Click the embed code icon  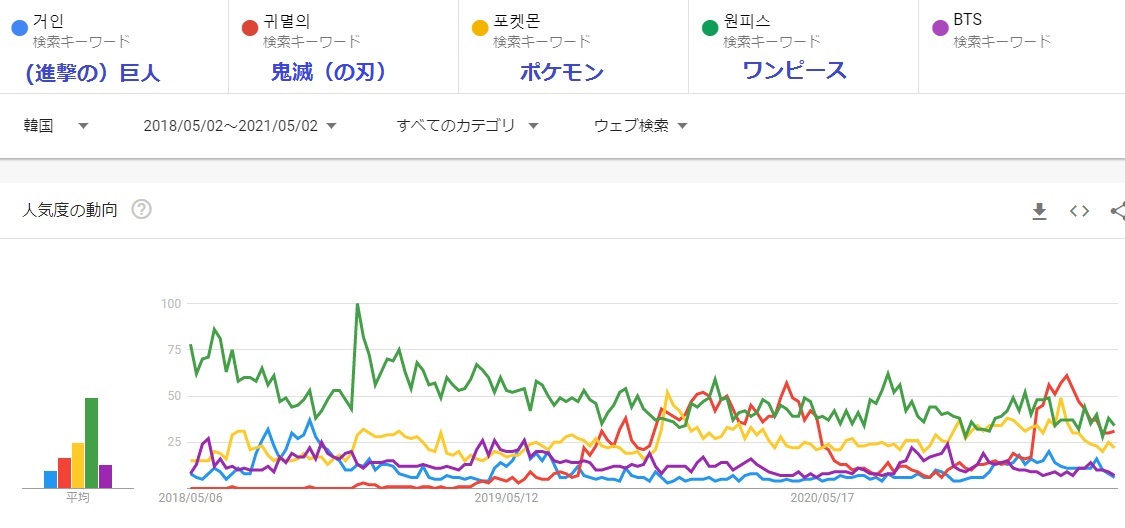[1079, 210]
